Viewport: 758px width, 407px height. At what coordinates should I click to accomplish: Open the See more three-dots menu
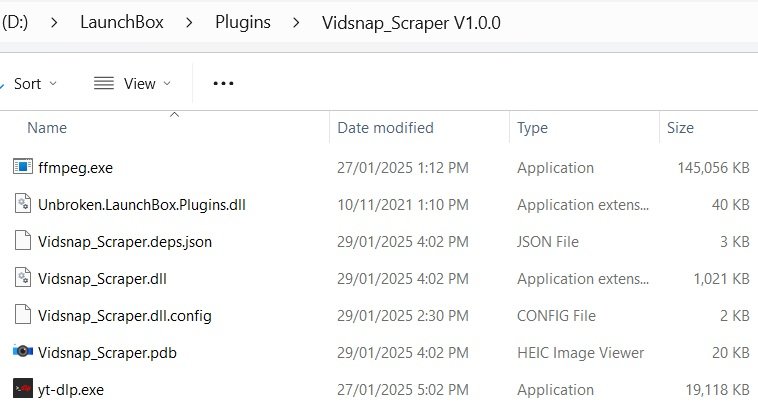[223, 83]
